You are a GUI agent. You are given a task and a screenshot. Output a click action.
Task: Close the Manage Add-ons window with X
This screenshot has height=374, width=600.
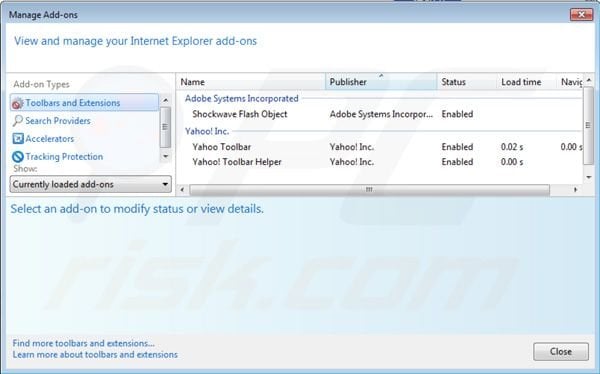[581, 15]
